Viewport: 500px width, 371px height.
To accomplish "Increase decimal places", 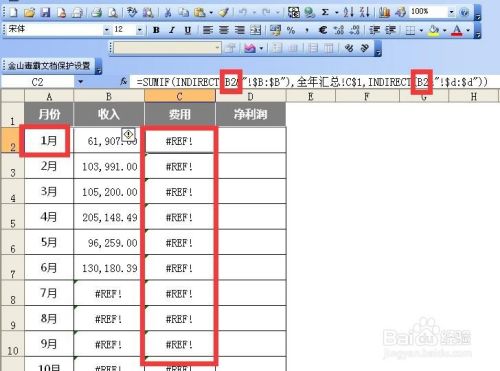I will pos(339,30).
